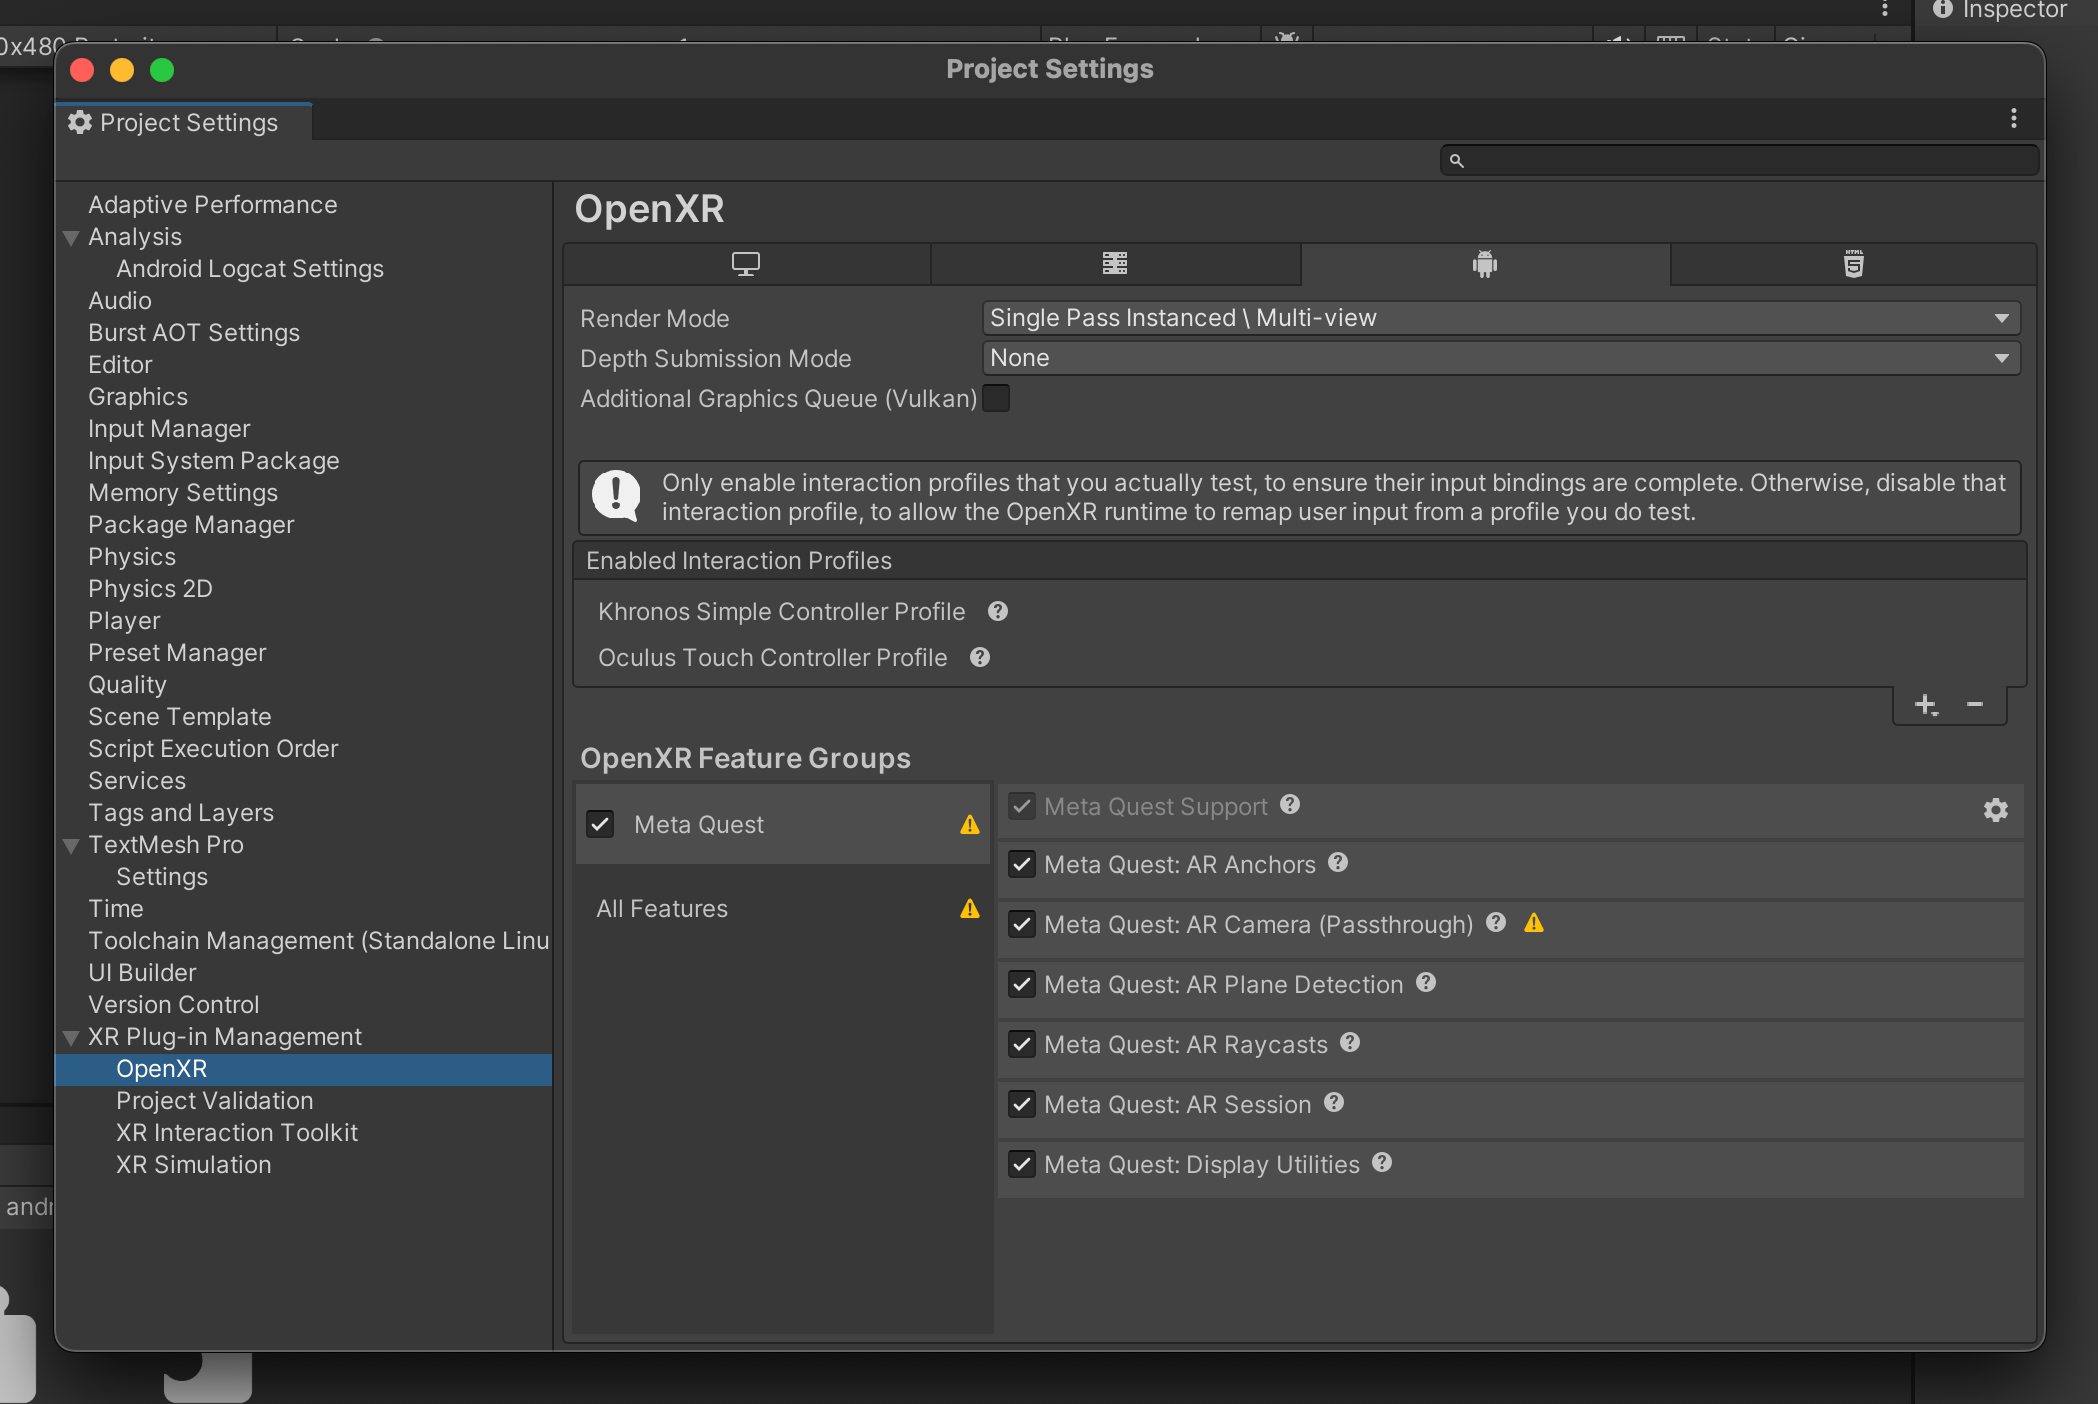Switch to the Android platform tab
This screenshot has height=1404, width=2098.
(1484, 264)
